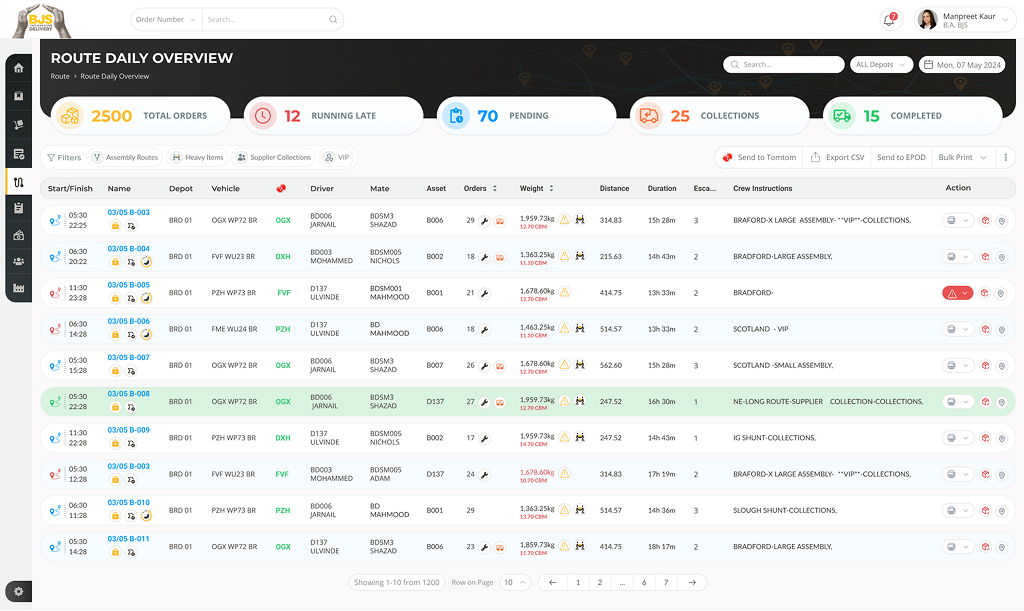Click the settings gear at sidebar bottom
The image size is (1024, 611).
(x=18, y=591)
